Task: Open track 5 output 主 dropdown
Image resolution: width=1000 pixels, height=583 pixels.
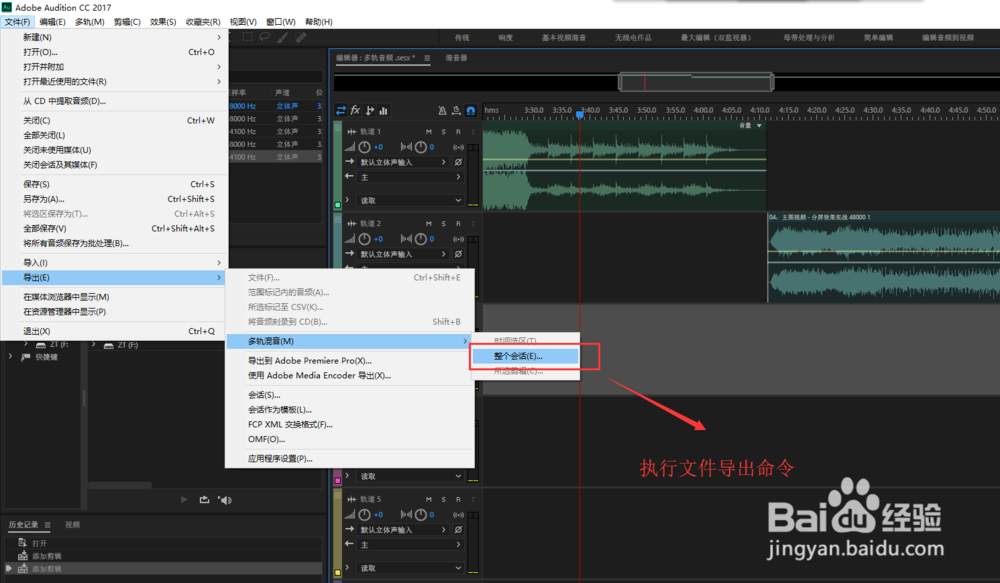Action: point(410,545)
